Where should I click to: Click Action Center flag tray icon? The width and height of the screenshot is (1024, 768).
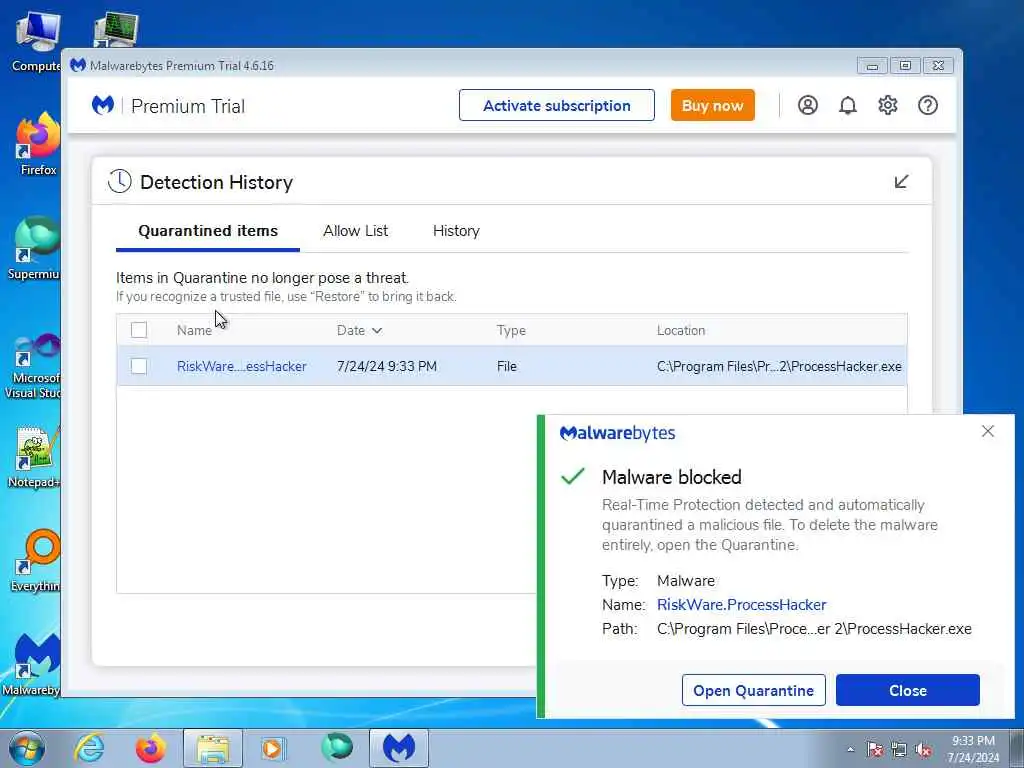point(874,750)
